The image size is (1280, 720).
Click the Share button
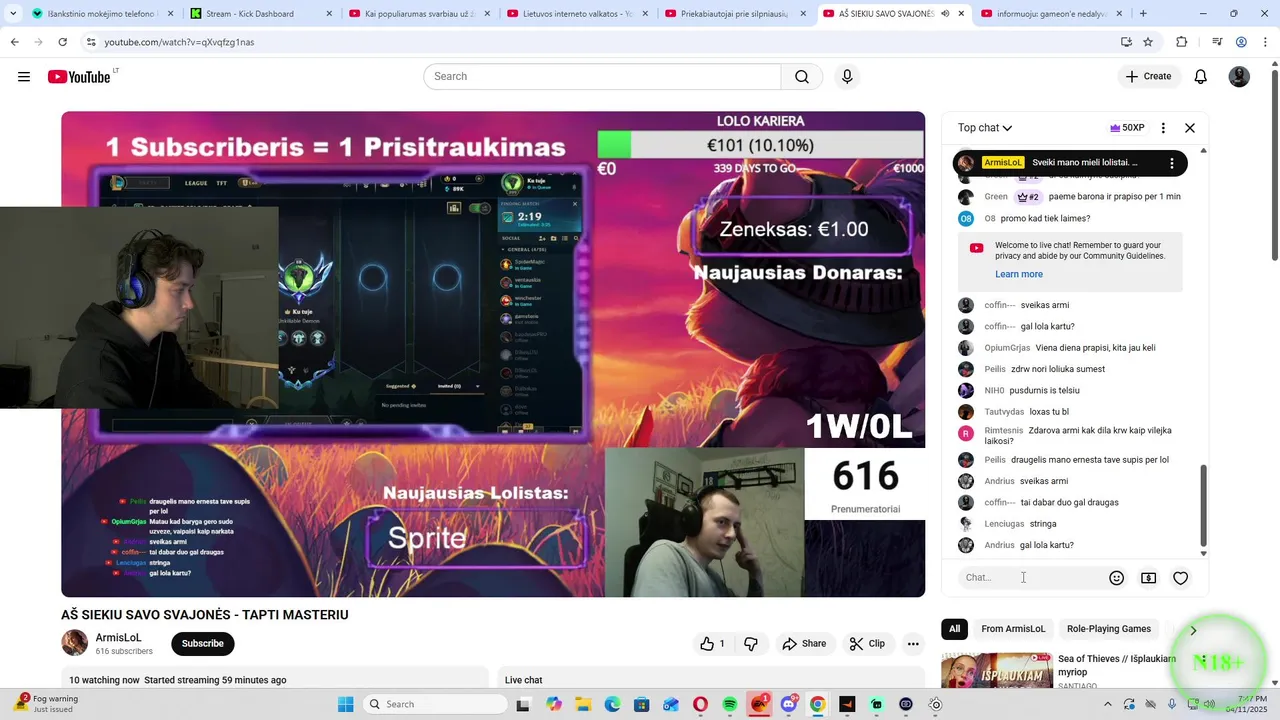pos(805,644)
